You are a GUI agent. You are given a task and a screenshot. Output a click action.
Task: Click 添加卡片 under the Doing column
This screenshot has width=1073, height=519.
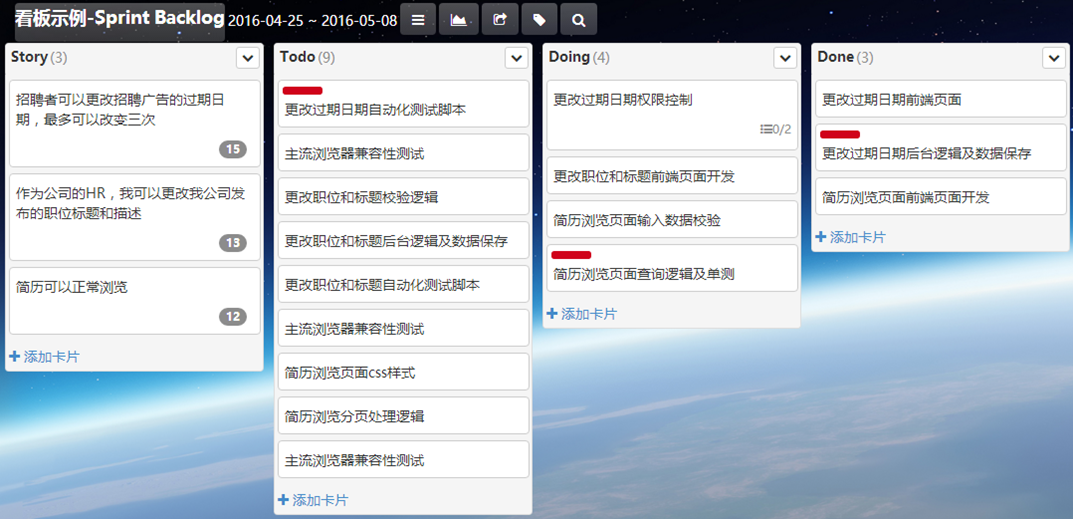(x=582, y=314)
